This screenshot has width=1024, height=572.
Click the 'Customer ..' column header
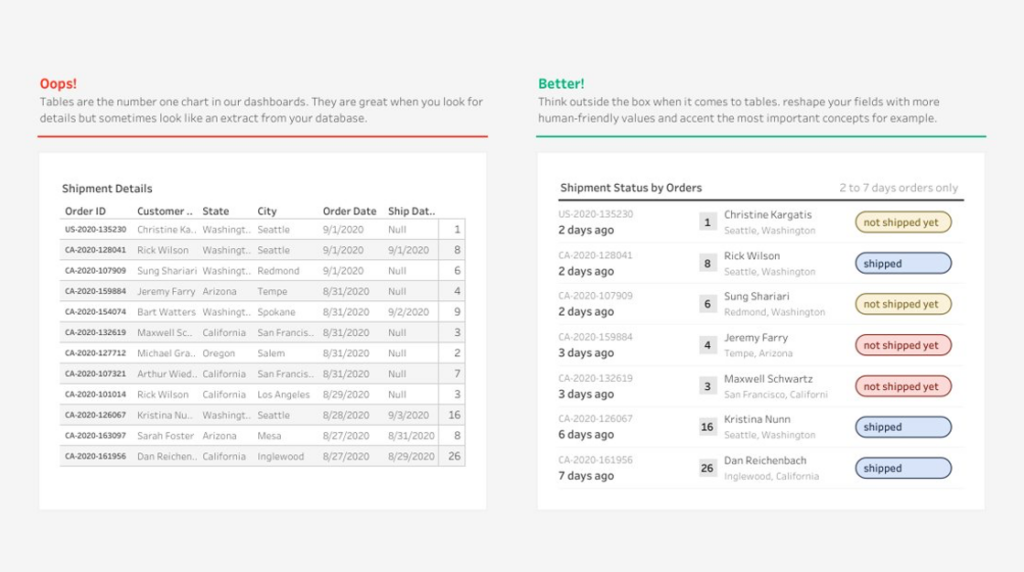click(165, 211)
